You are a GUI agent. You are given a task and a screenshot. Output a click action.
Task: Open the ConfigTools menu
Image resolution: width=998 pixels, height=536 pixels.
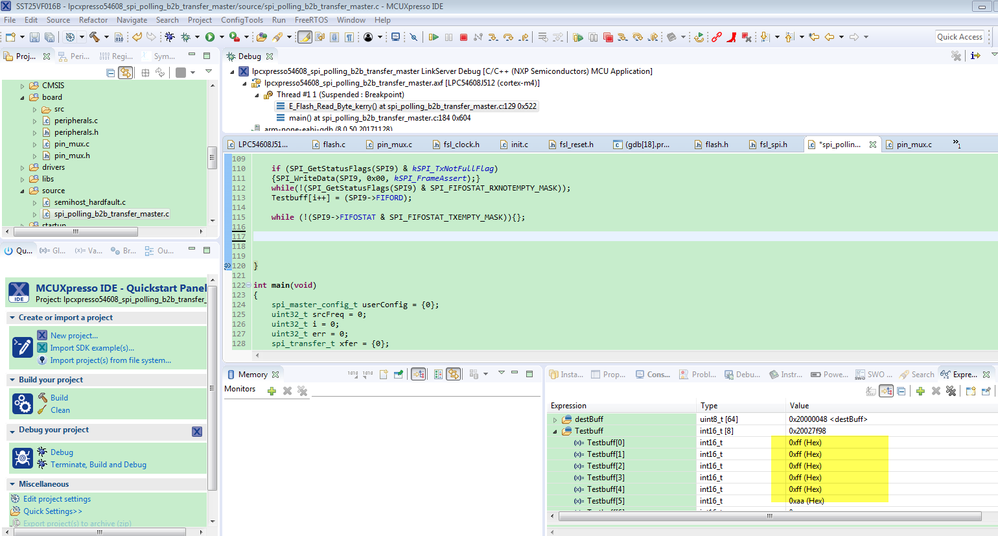click(240, 20)
